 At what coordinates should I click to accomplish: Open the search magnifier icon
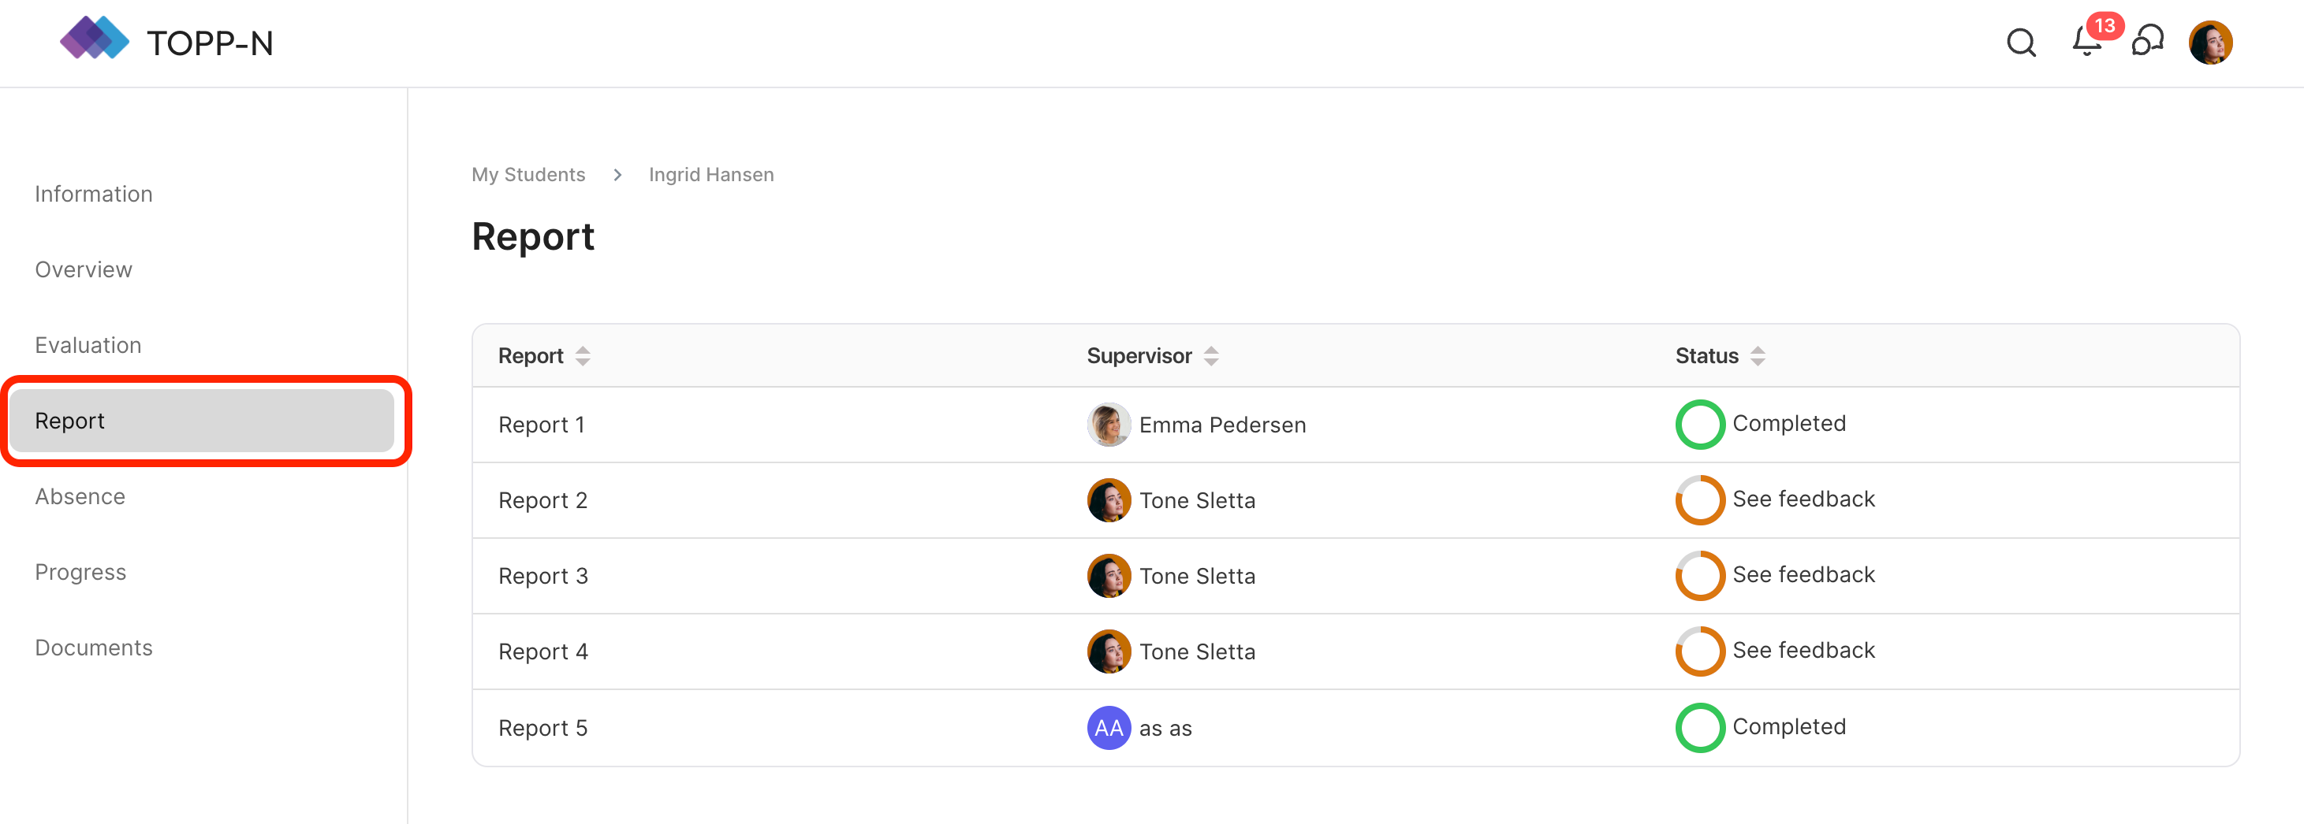pos(2021,43)
